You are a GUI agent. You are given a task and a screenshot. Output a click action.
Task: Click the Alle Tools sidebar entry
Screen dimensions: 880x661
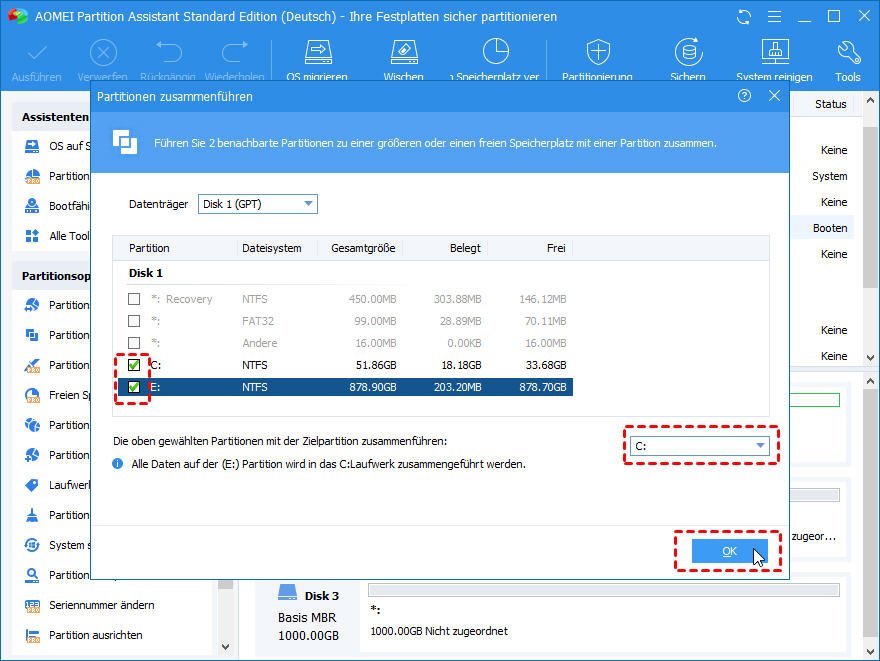pyautogui.click(x=69, y=236)
